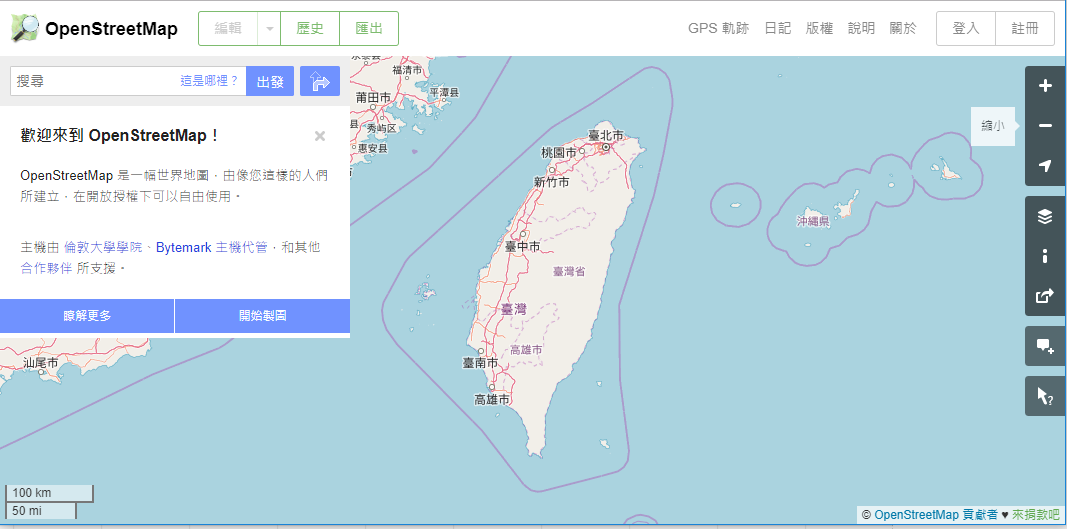Screen dimensions: 1067x529
Task: Click the 來捐款吧 donate link
Action: pos(1036,515)
